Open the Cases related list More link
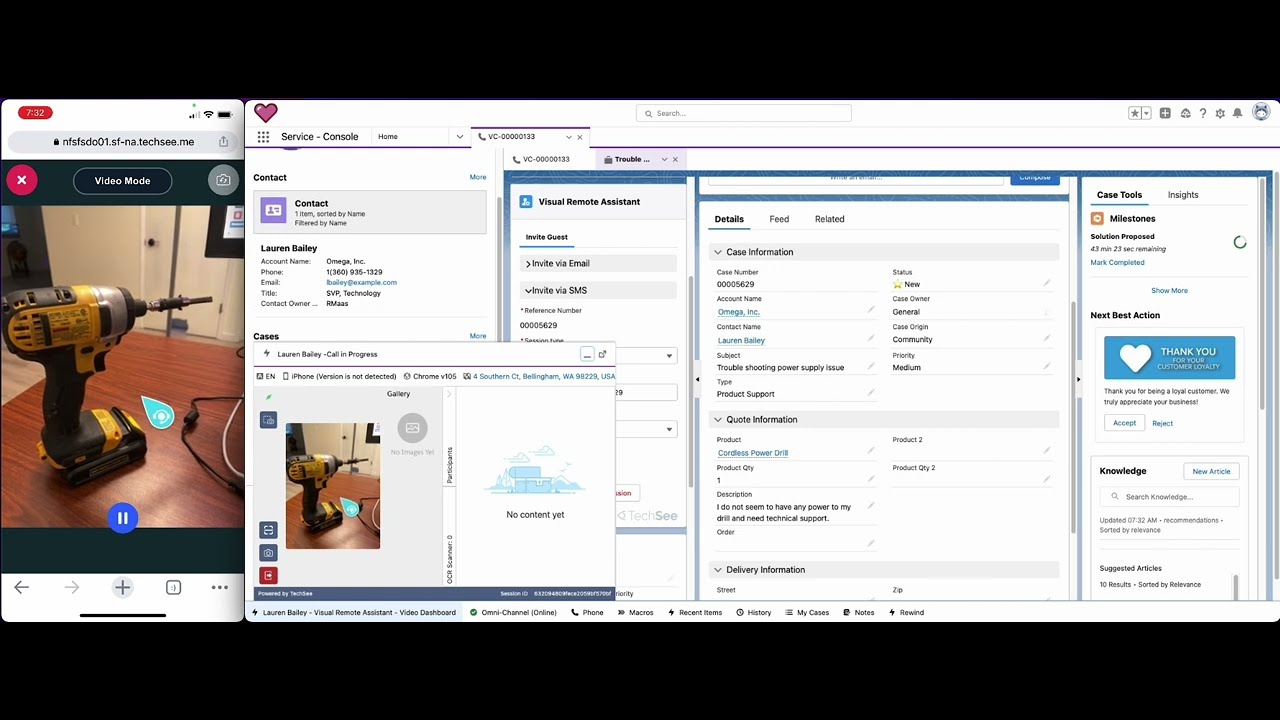Screen dimensions: 1280x720 [478, 336]
